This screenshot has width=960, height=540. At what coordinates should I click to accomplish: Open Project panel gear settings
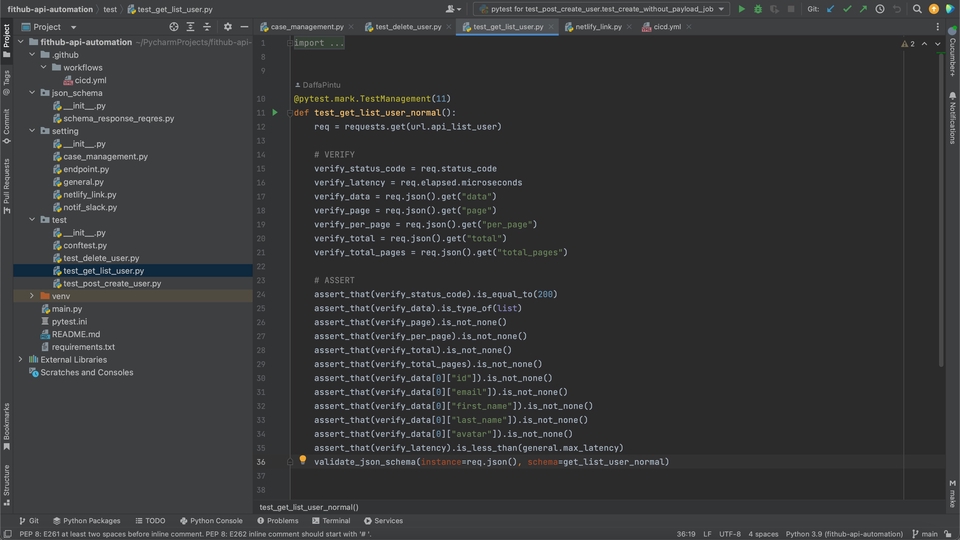coord(228,27)
